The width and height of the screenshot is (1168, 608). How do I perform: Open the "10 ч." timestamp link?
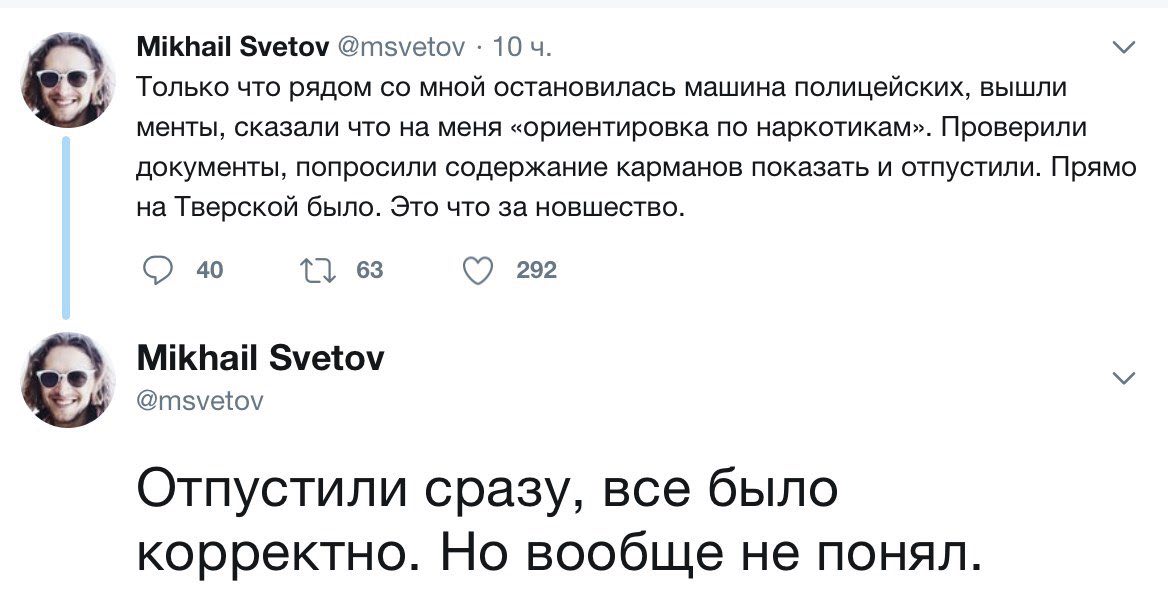(x=522, y=47)
